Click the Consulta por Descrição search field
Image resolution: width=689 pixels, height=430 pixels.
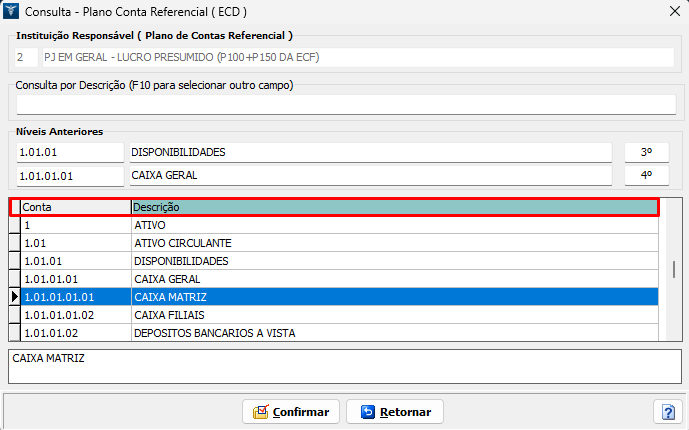coord(346,104)
